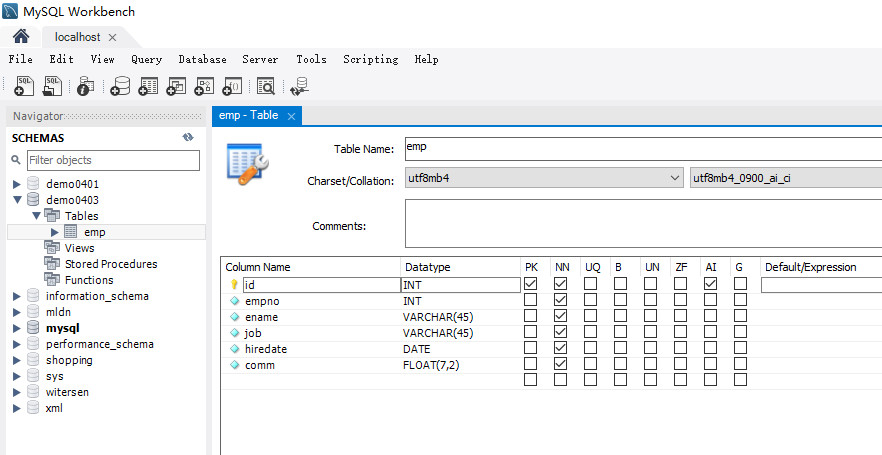Check G for the id column
Screen dimensions: 882x455
740,283
